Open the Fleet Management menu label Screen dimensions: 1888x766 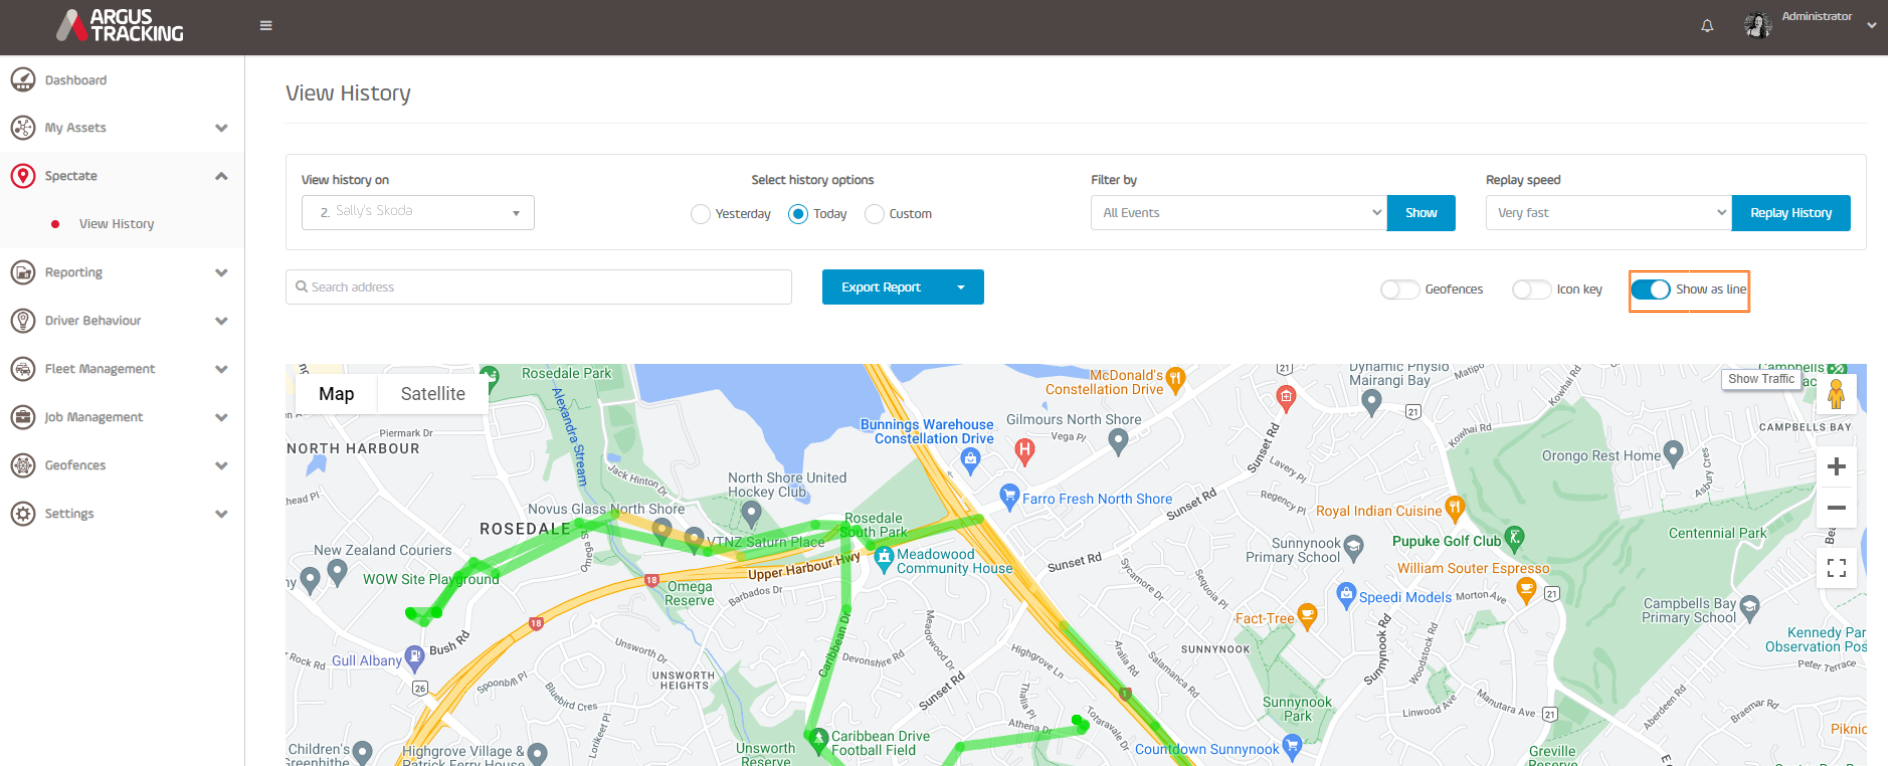(x=100, y=369)
